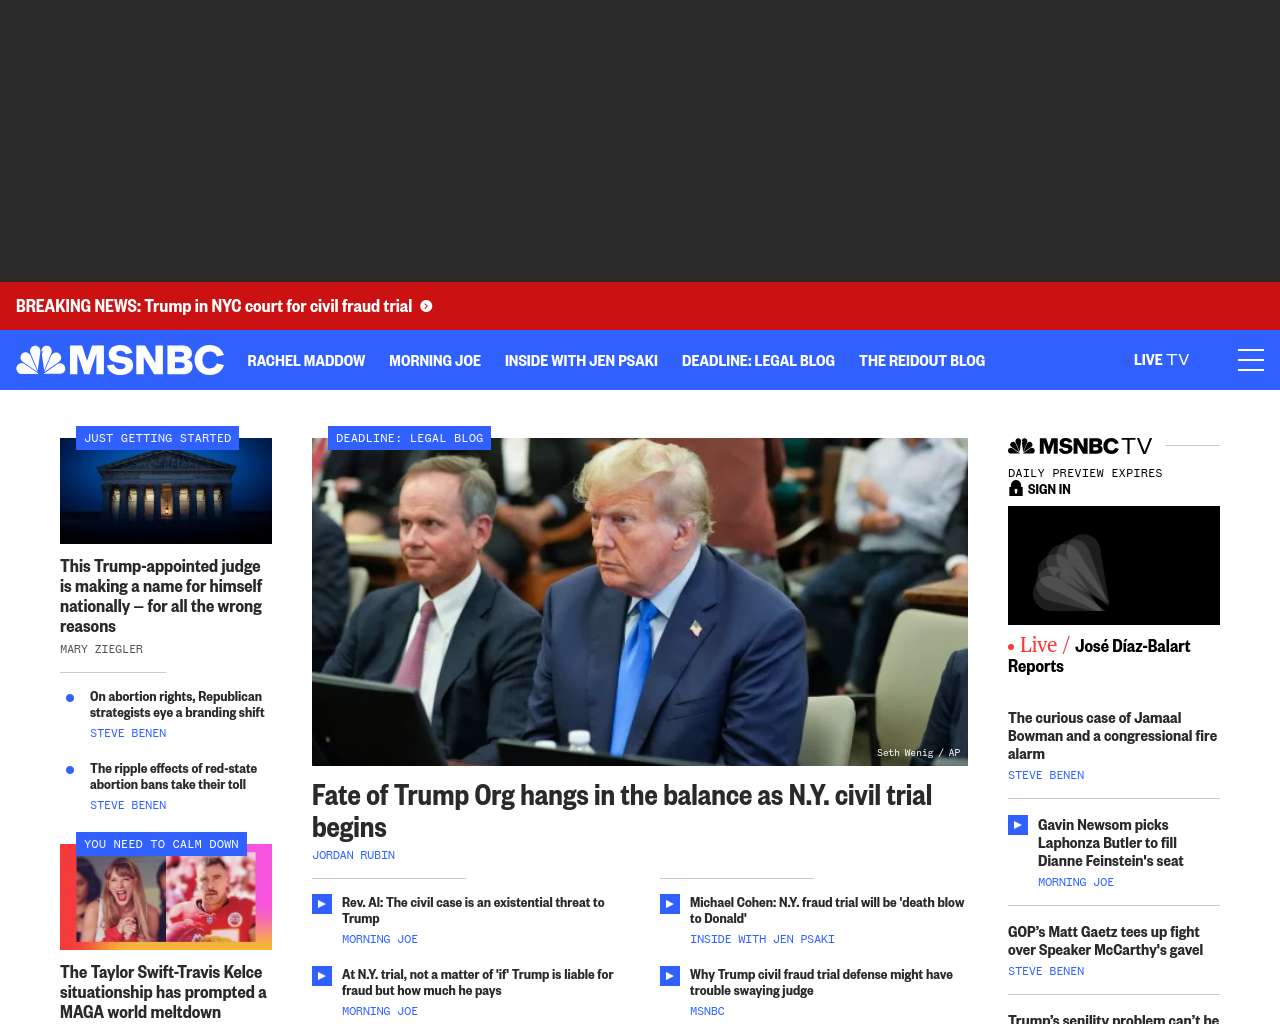Image resolution: width=1280 pixels, height=1024 pixels.
Task: Open the Taylor Swift-Travis Kelce thumbnail
Action: pyautogui.click(x=166, y=897)
